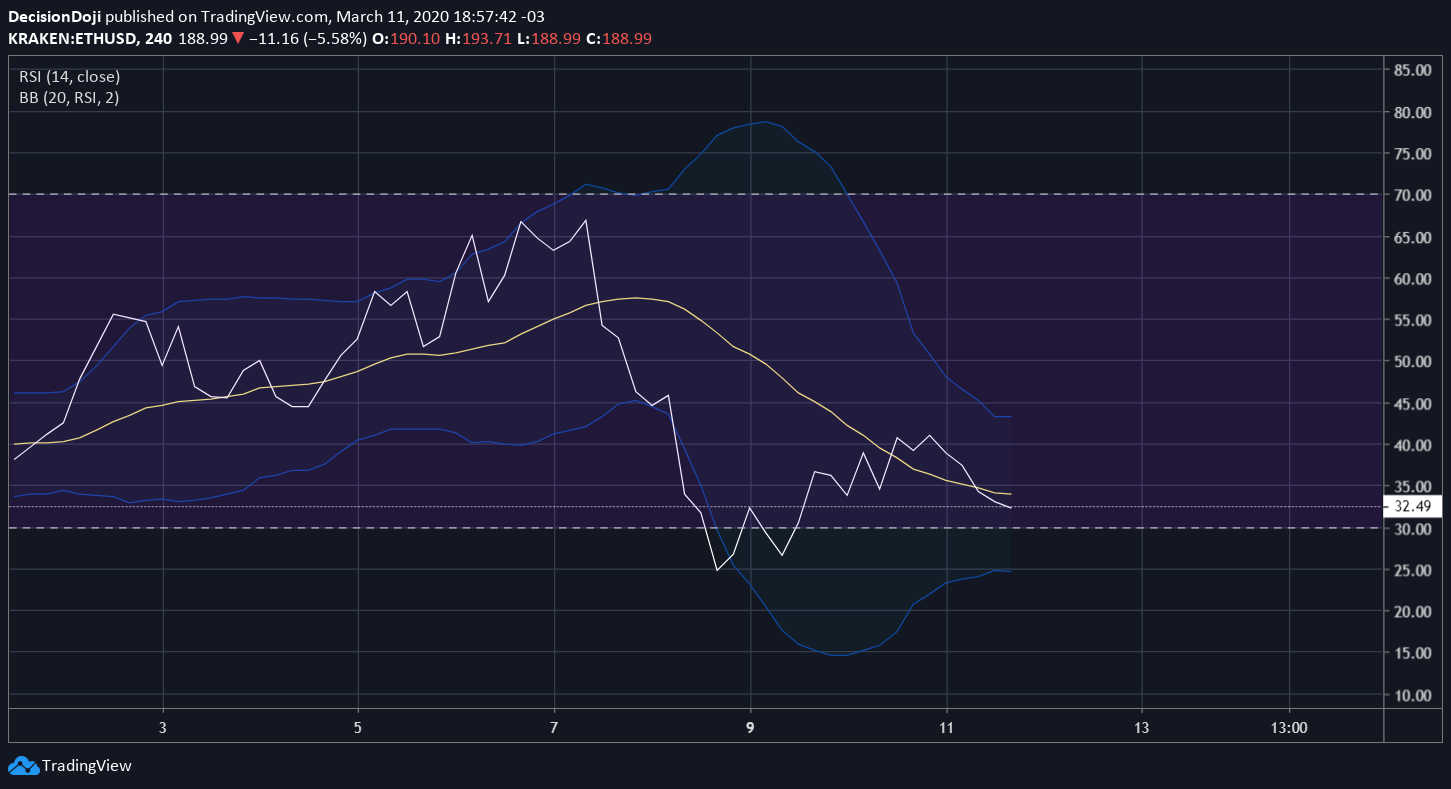Select the RSI (14, close) indicator label
This screenshot has width=1451, height=789.
coord(69,76)
